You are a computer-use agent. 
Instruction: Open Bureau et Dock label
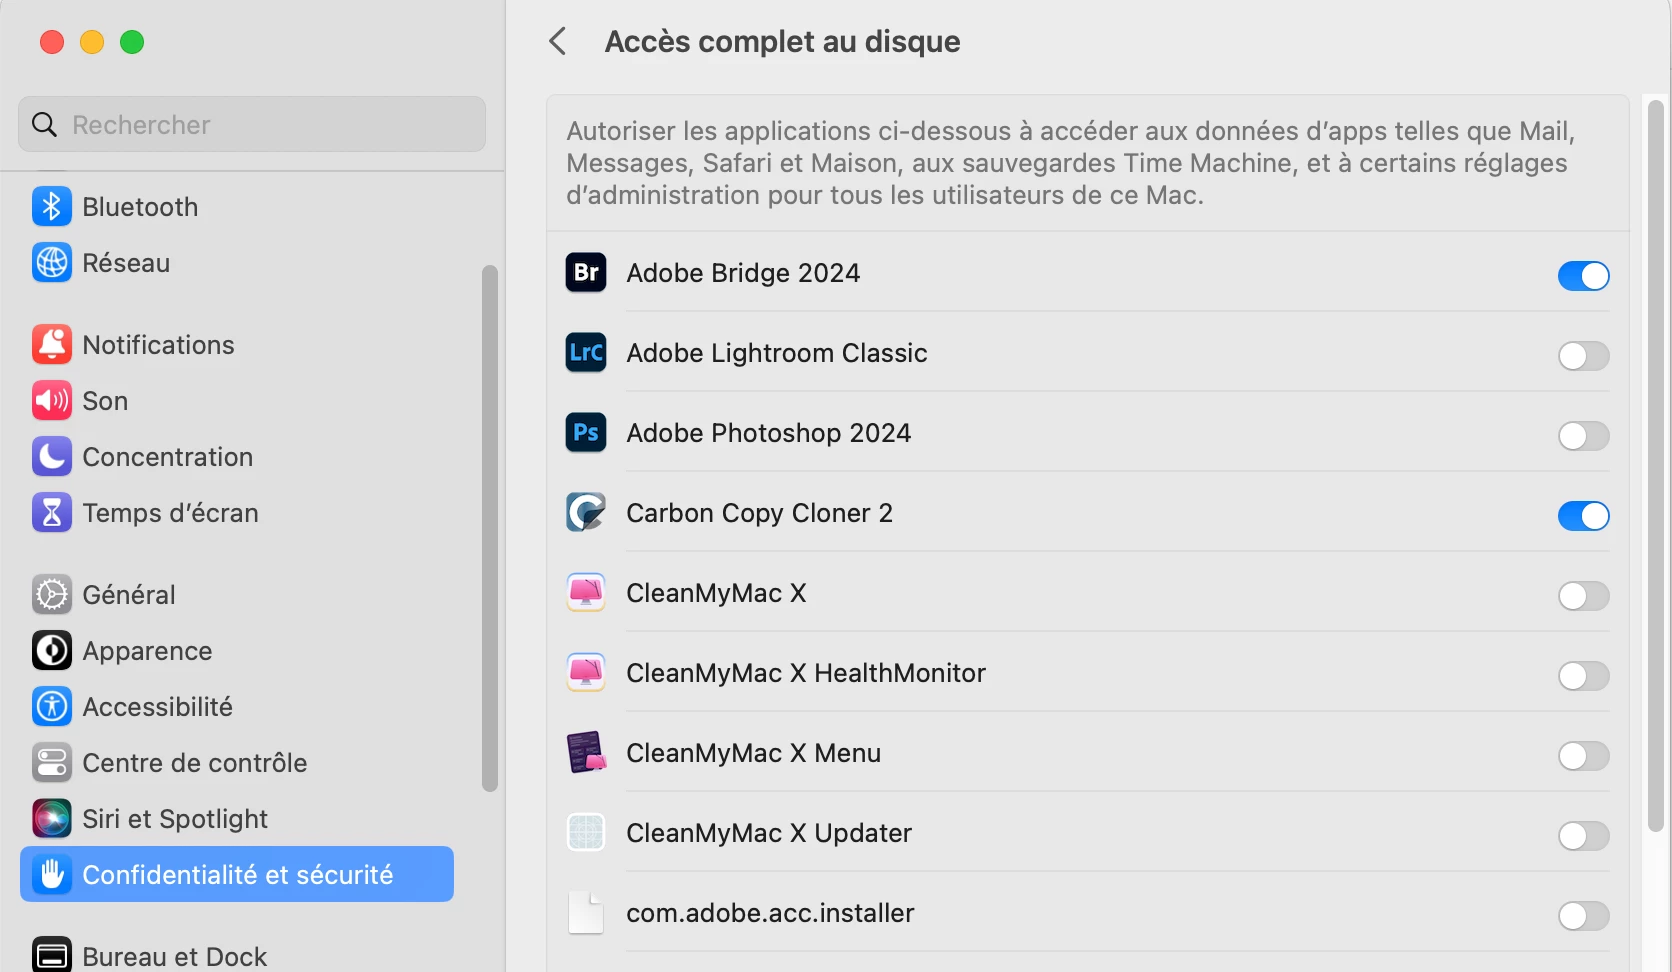pyautogui.click(x=174, y=957)
